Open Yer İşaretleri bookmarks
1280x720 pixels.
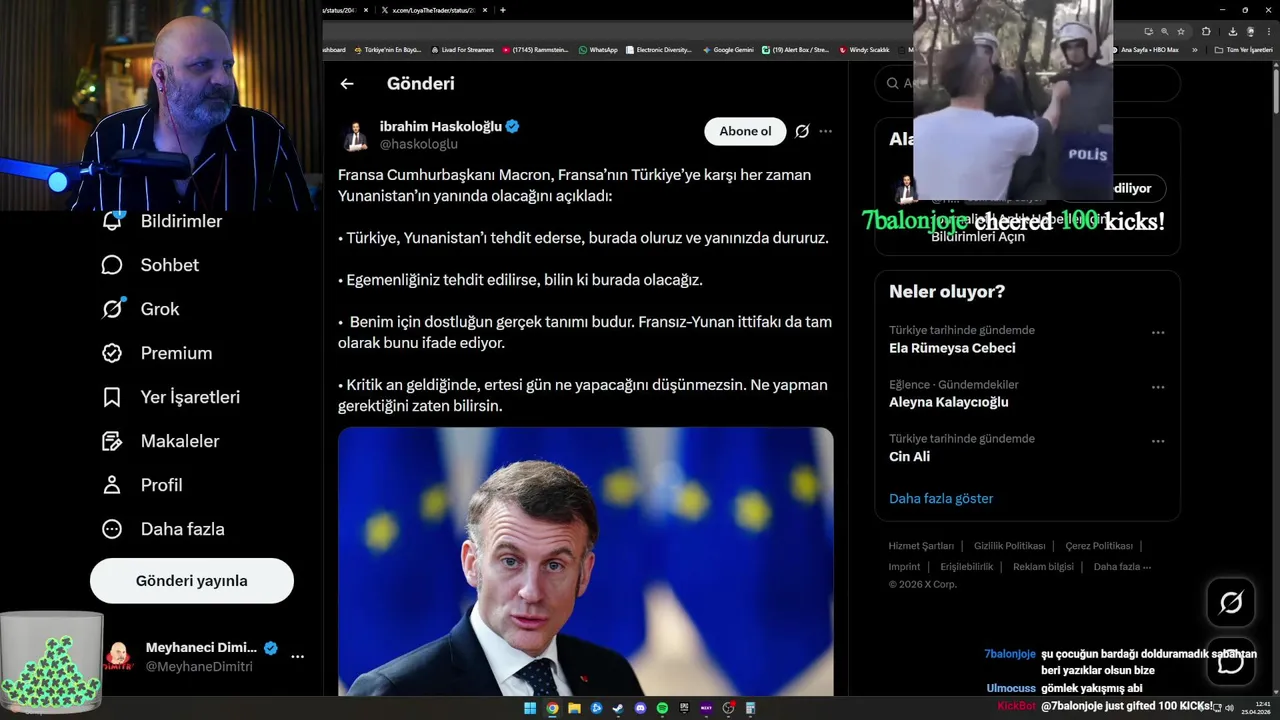(171, 397)
